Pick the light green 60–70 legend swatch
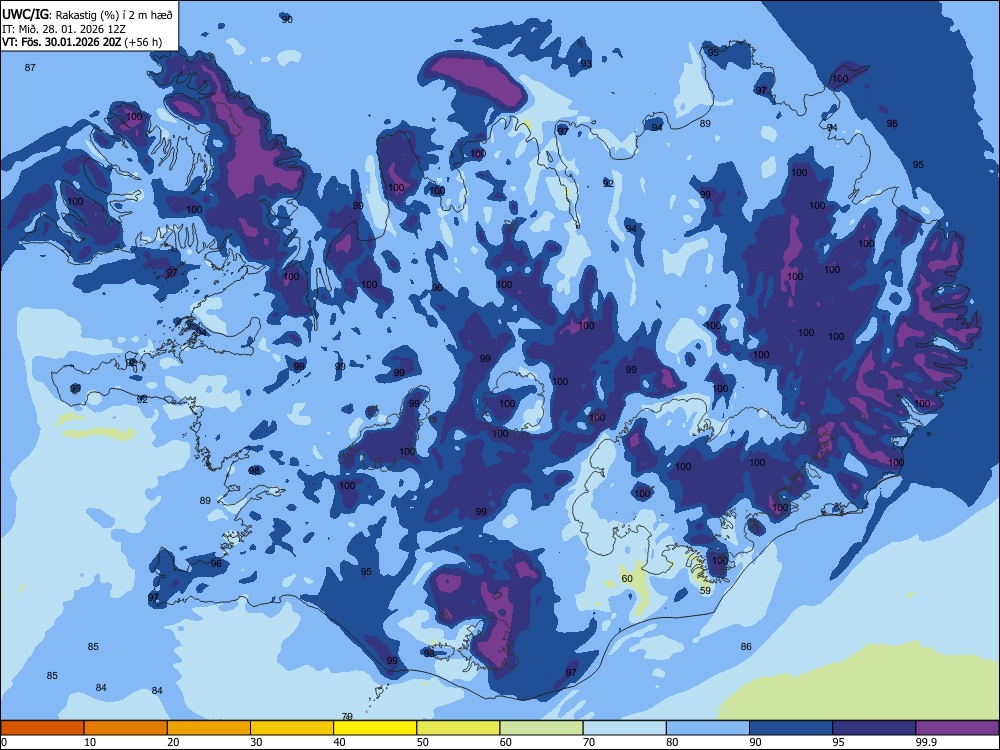The image size is (1000, 750). (x=541, y=728)
